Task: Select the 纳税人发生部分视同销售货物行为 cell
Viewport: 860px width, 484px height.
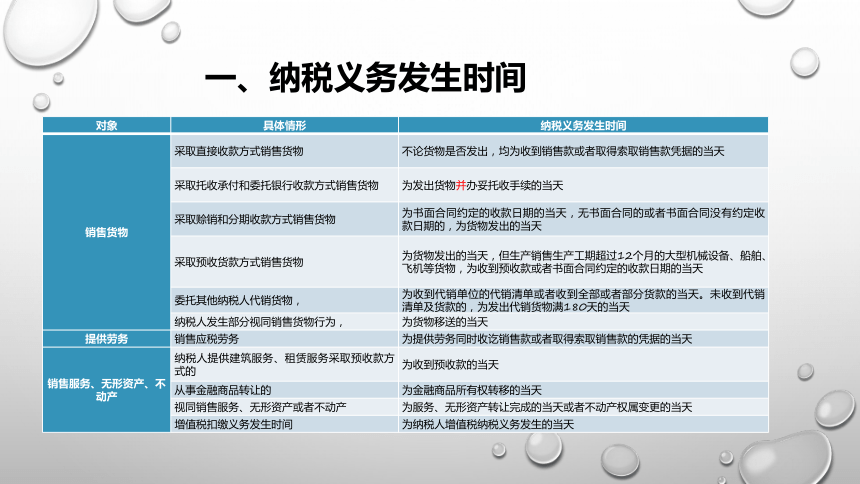Action: click(284, 322)
